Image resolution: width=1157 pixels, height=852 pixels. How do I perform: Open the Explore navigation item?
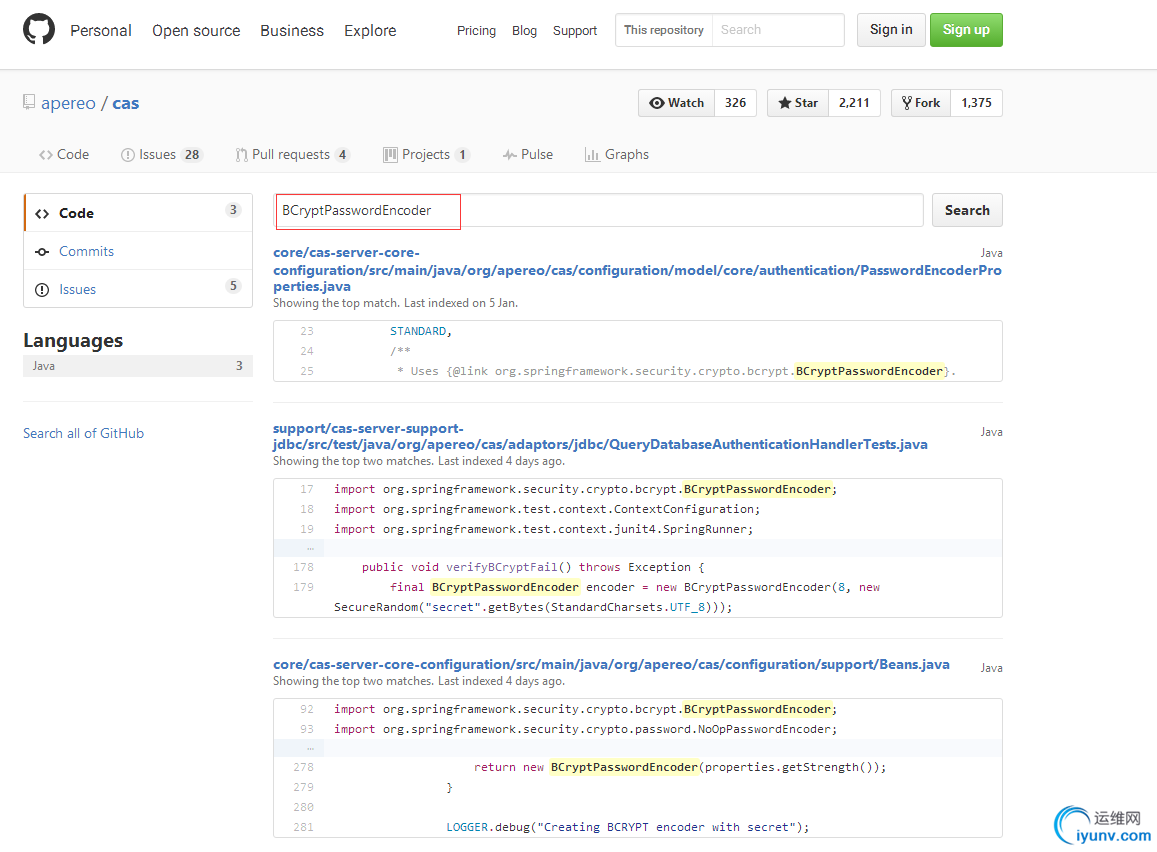point(370,31)
